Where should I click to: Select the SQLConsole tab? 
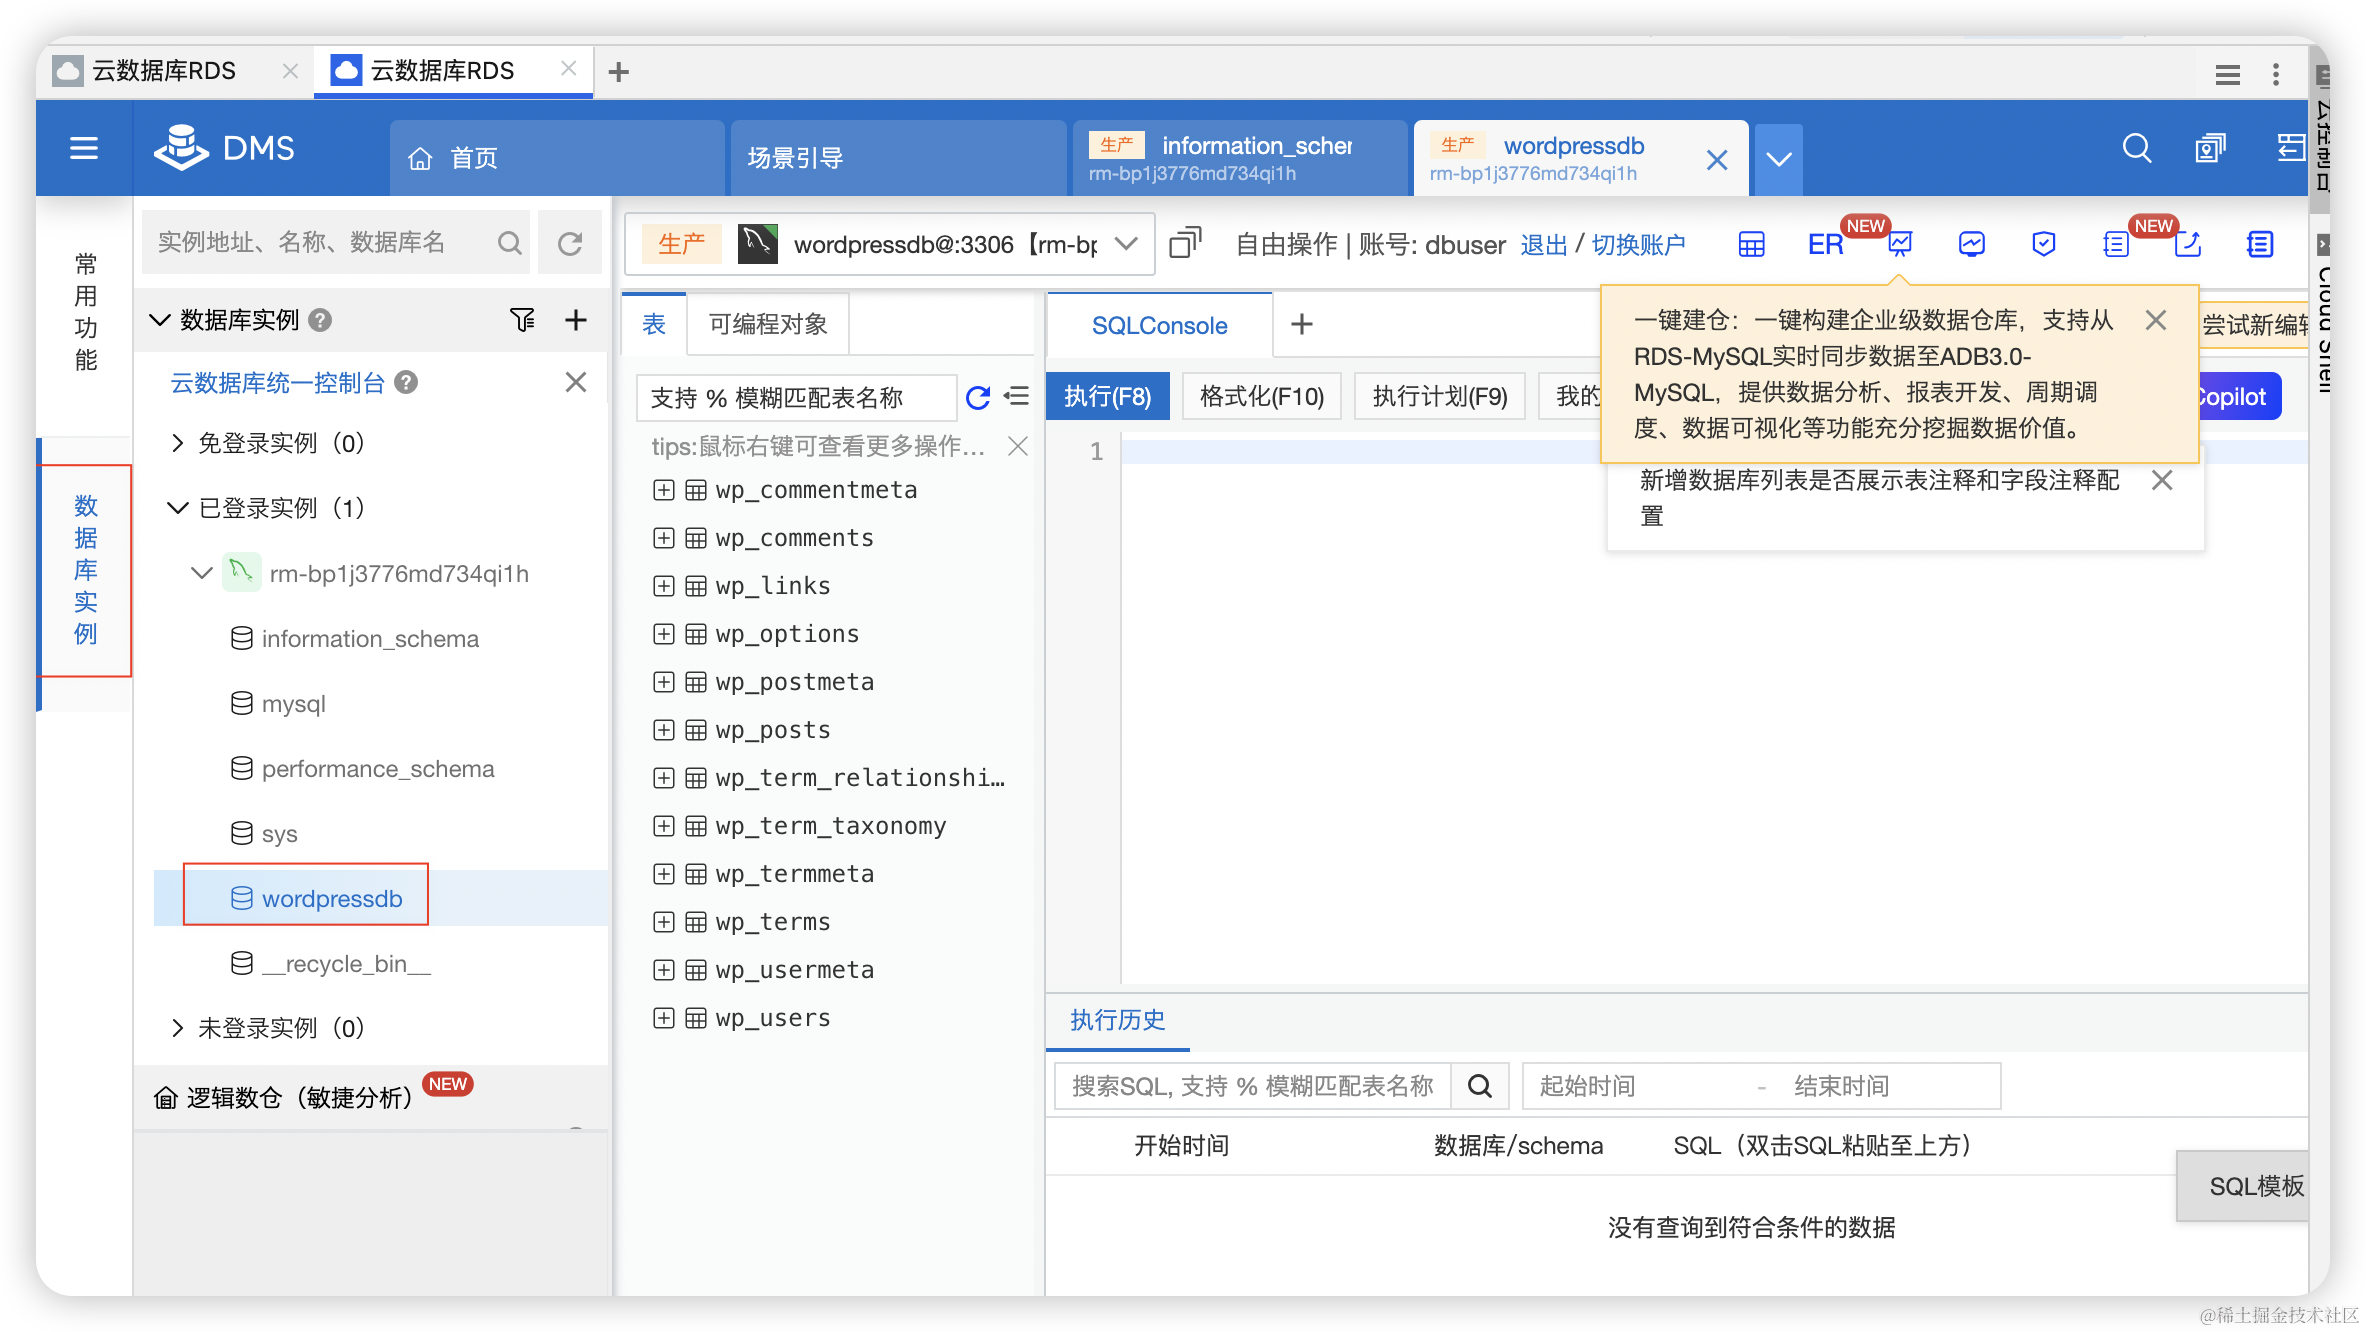pos(1159,325)
